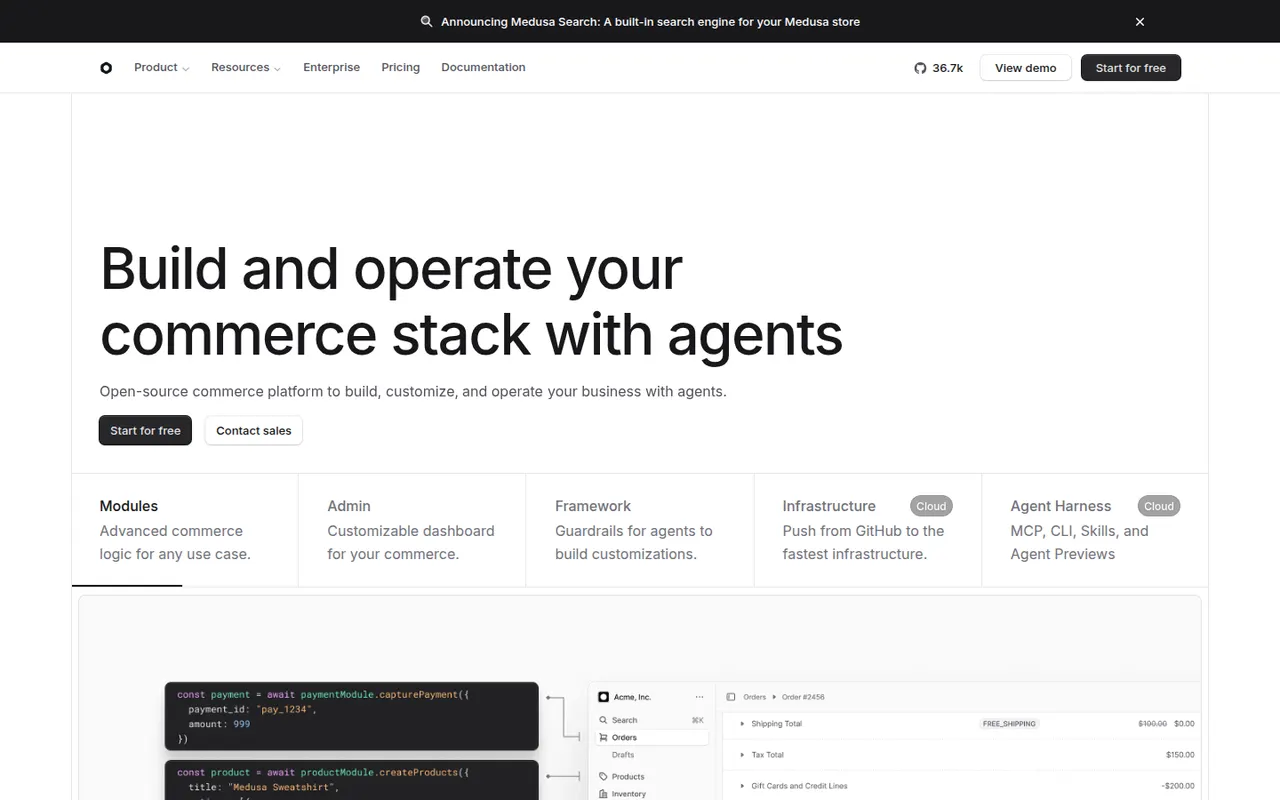Image resolution: width=1280 pixels, height=800 pixels.
Task: Click the Cloud badge next to Agent Harness
Action: pos(1159,506)
